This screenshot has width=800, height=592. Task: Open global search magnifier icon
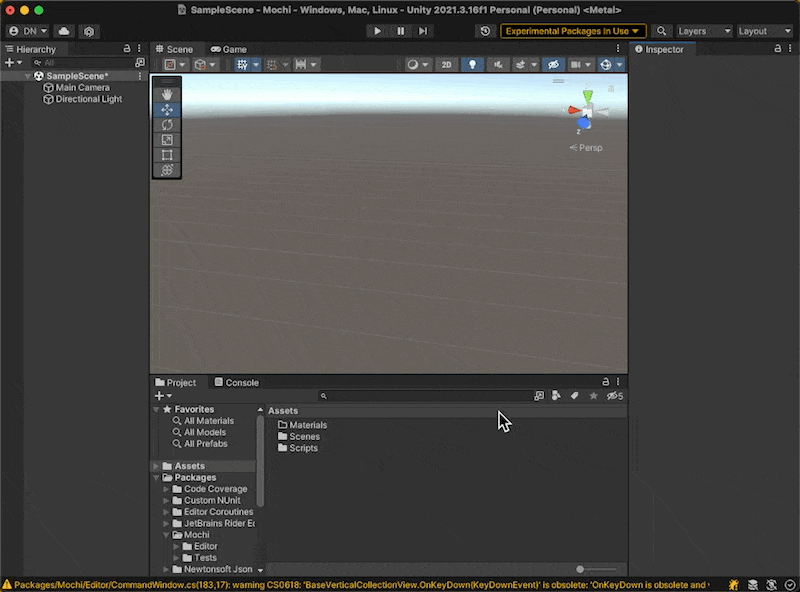662,31
